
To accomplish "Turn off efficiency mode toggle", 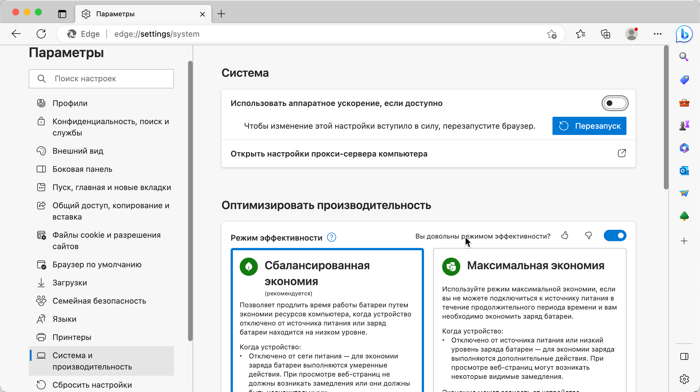I will (x=615, y=235).
